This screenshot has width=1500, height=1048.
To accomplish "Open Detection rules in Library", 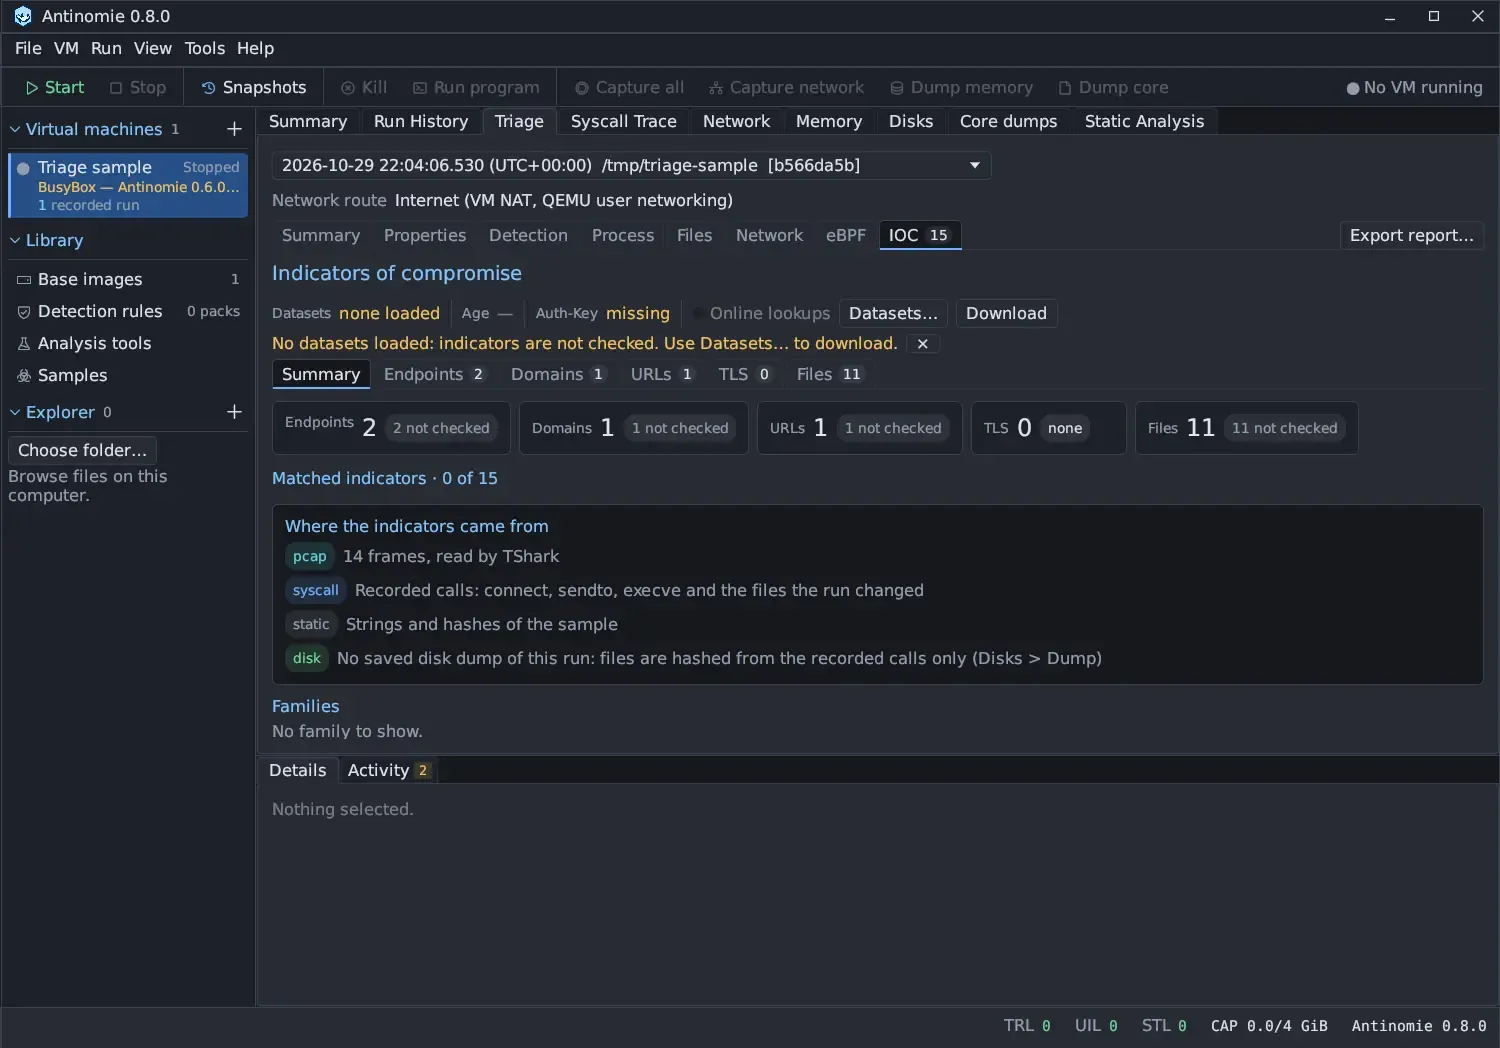I will click(128, 311).
